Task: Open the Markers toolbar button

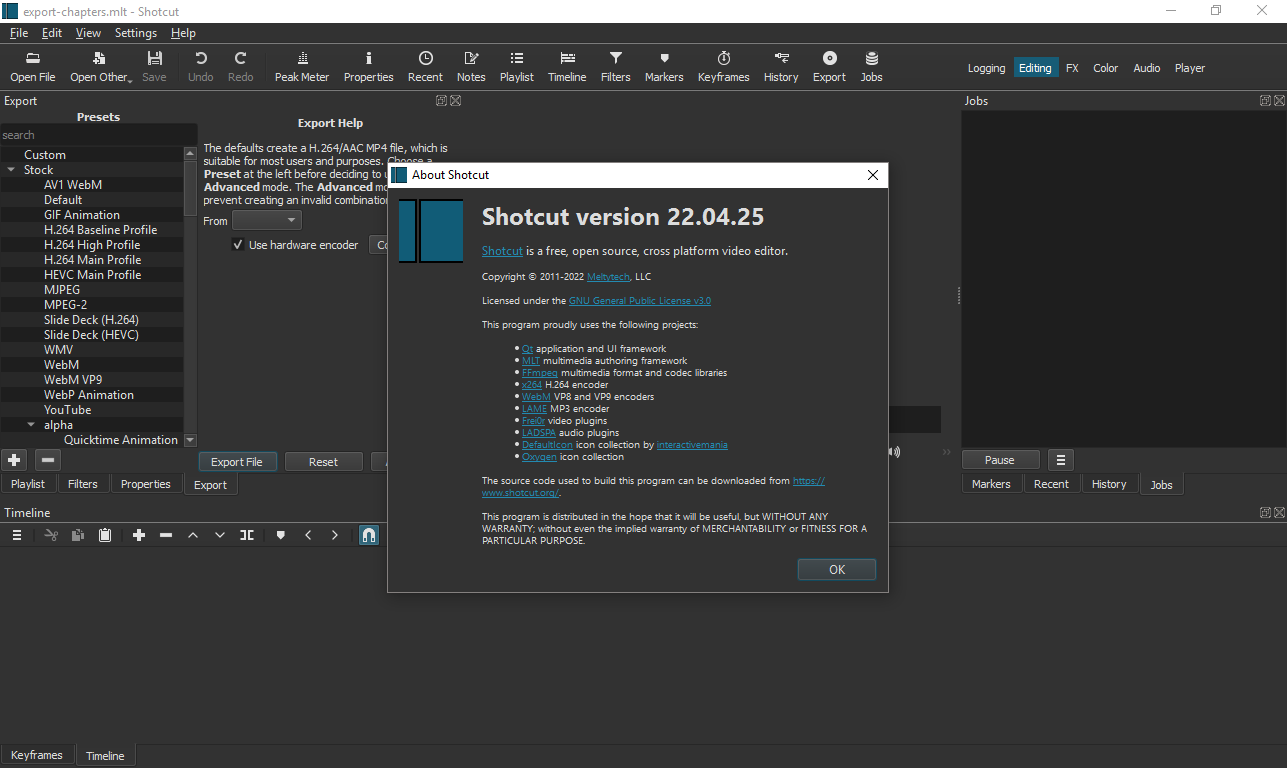Action: coord(664,66)
